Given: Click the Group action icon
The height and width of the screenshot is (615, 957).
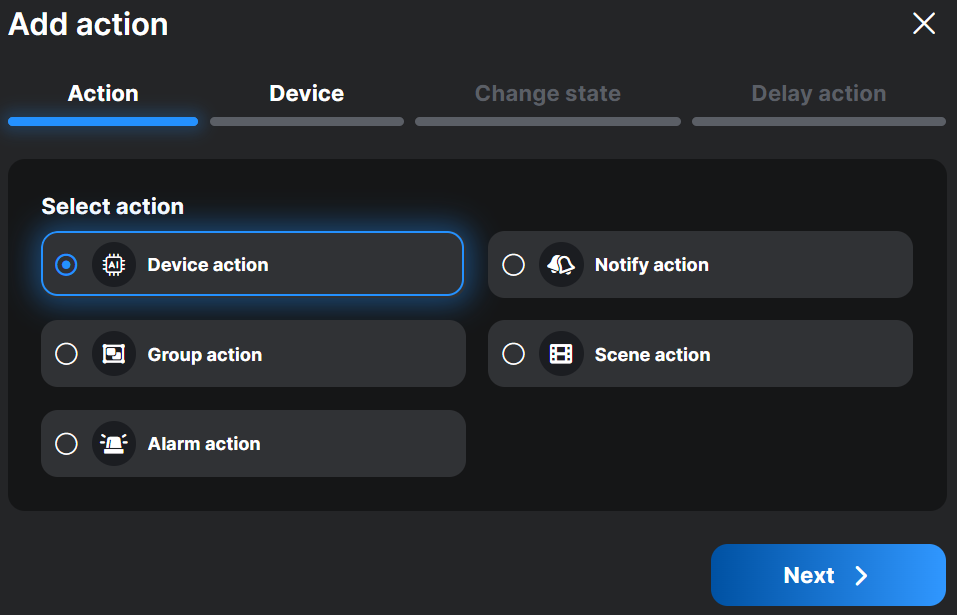Looking at the screenshot, I should tap(114, 354).
